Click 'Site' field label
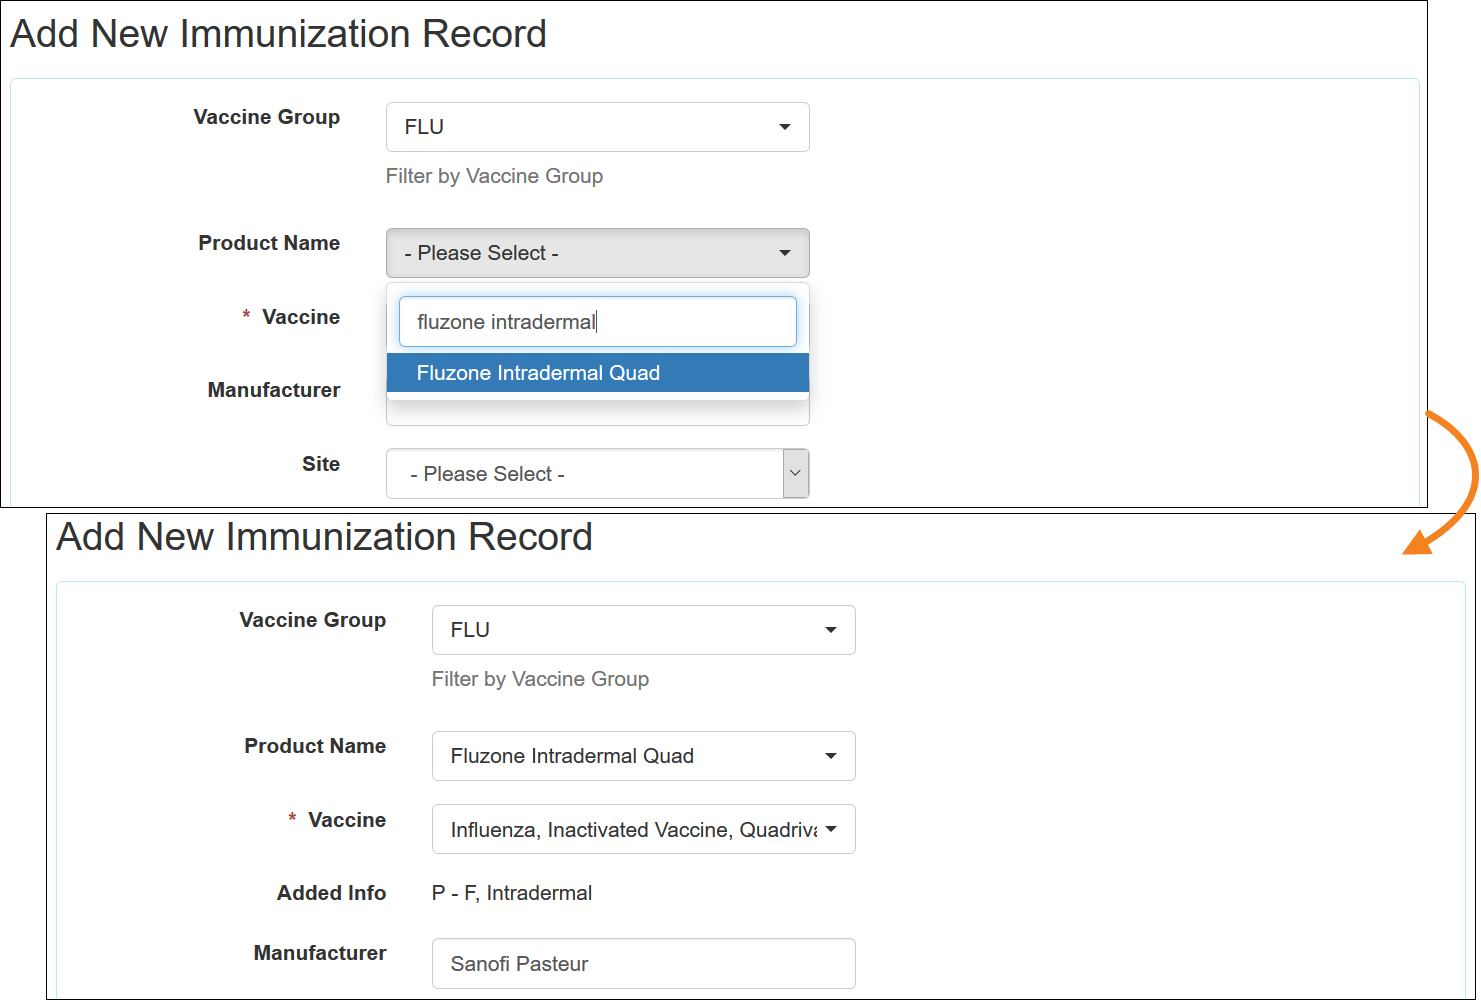Image resolution: width=1481 pixels, height=1007 pixels. 321,464
